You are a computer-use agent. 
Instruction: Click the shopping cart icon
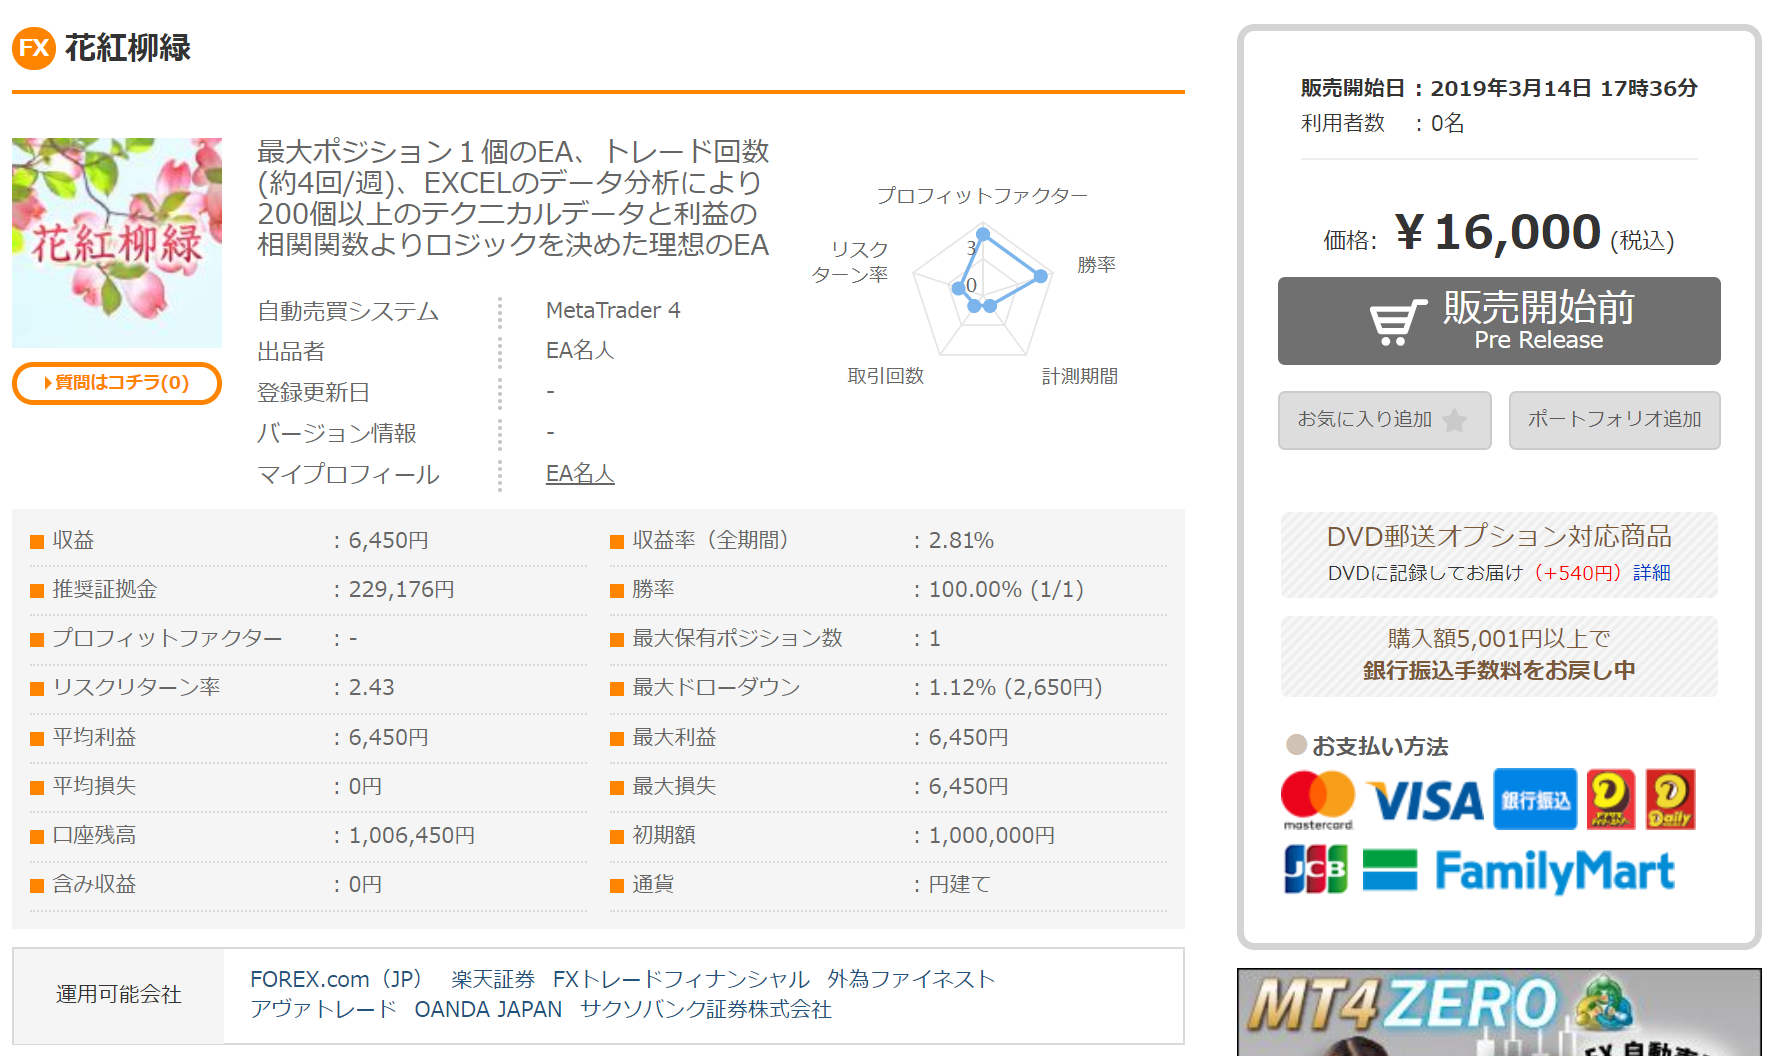coord(1397,322)
